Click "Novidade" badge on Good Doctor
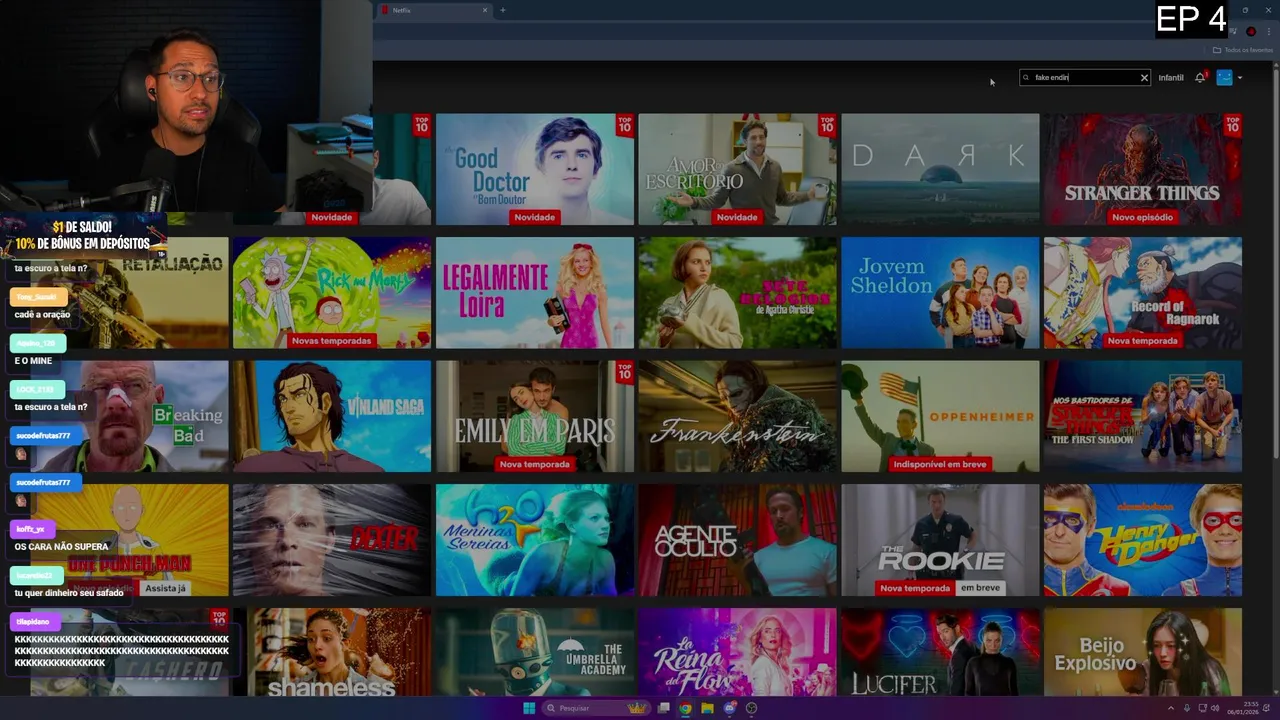 click(534, 217)
